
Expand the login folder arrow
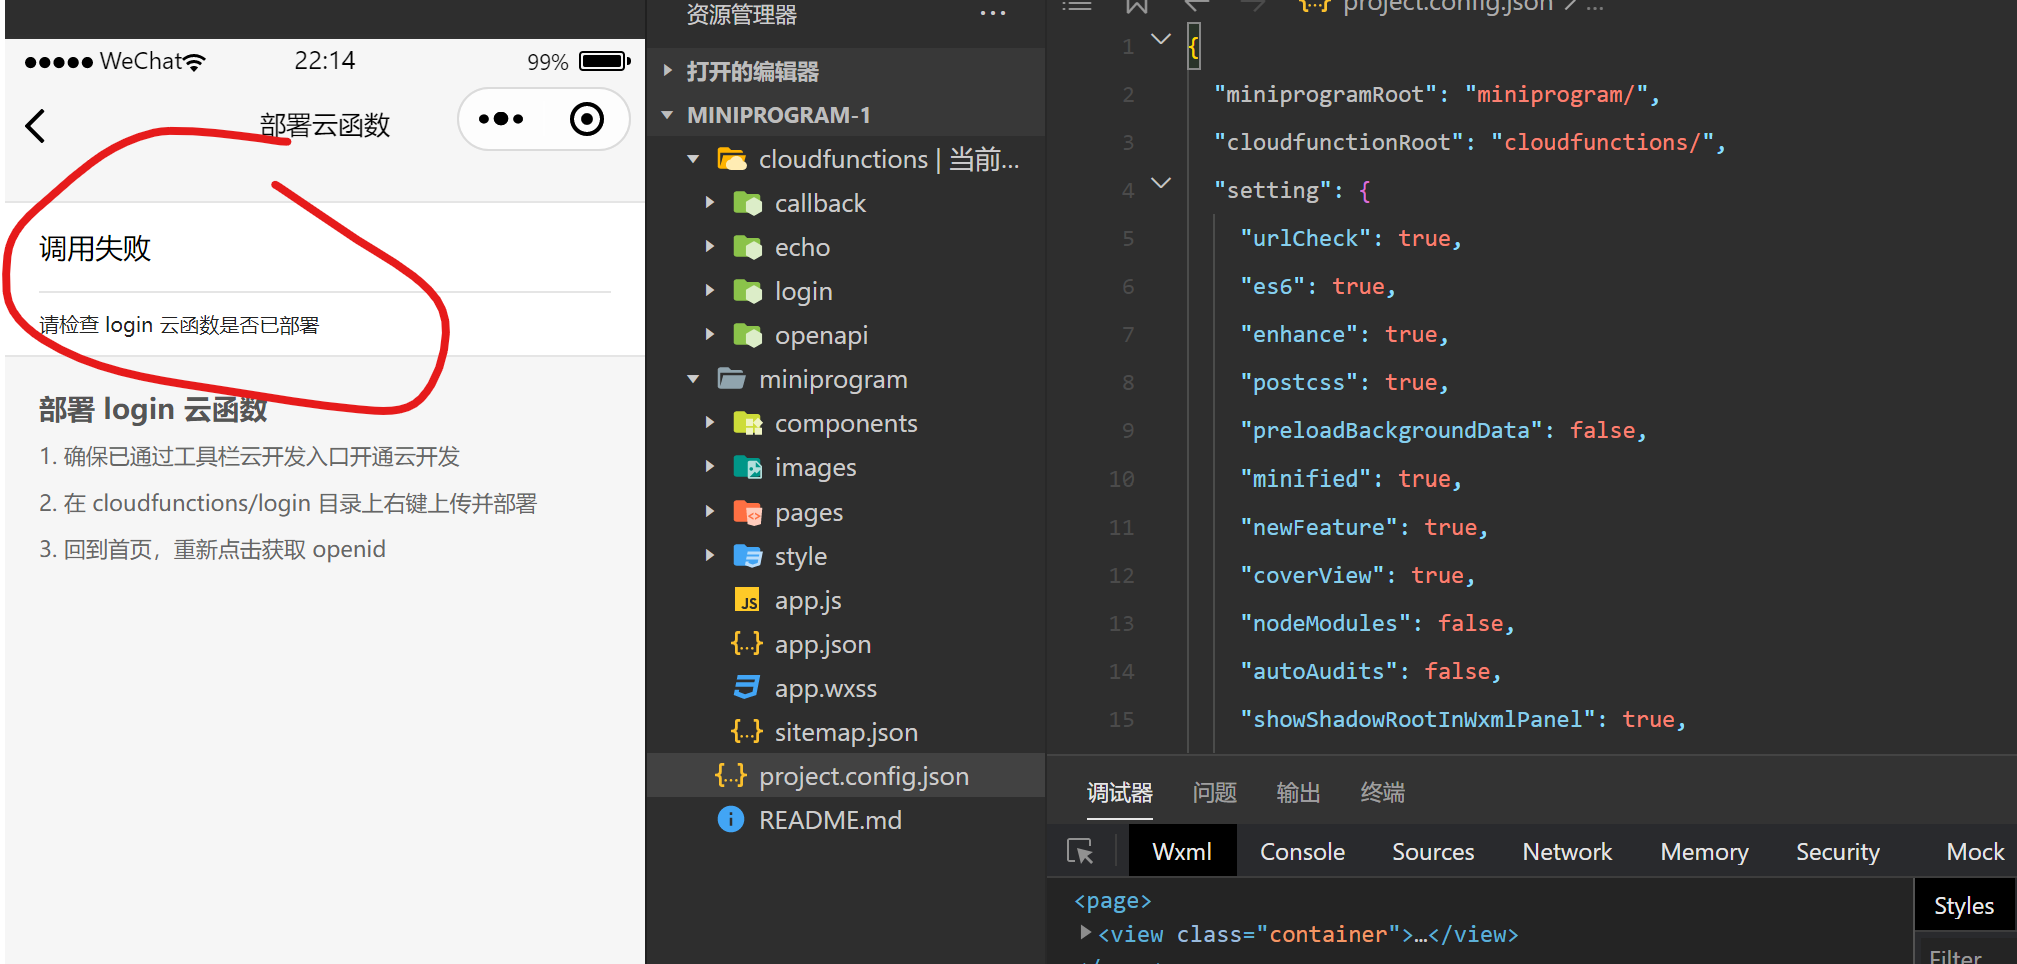click(x=710, y=291)
